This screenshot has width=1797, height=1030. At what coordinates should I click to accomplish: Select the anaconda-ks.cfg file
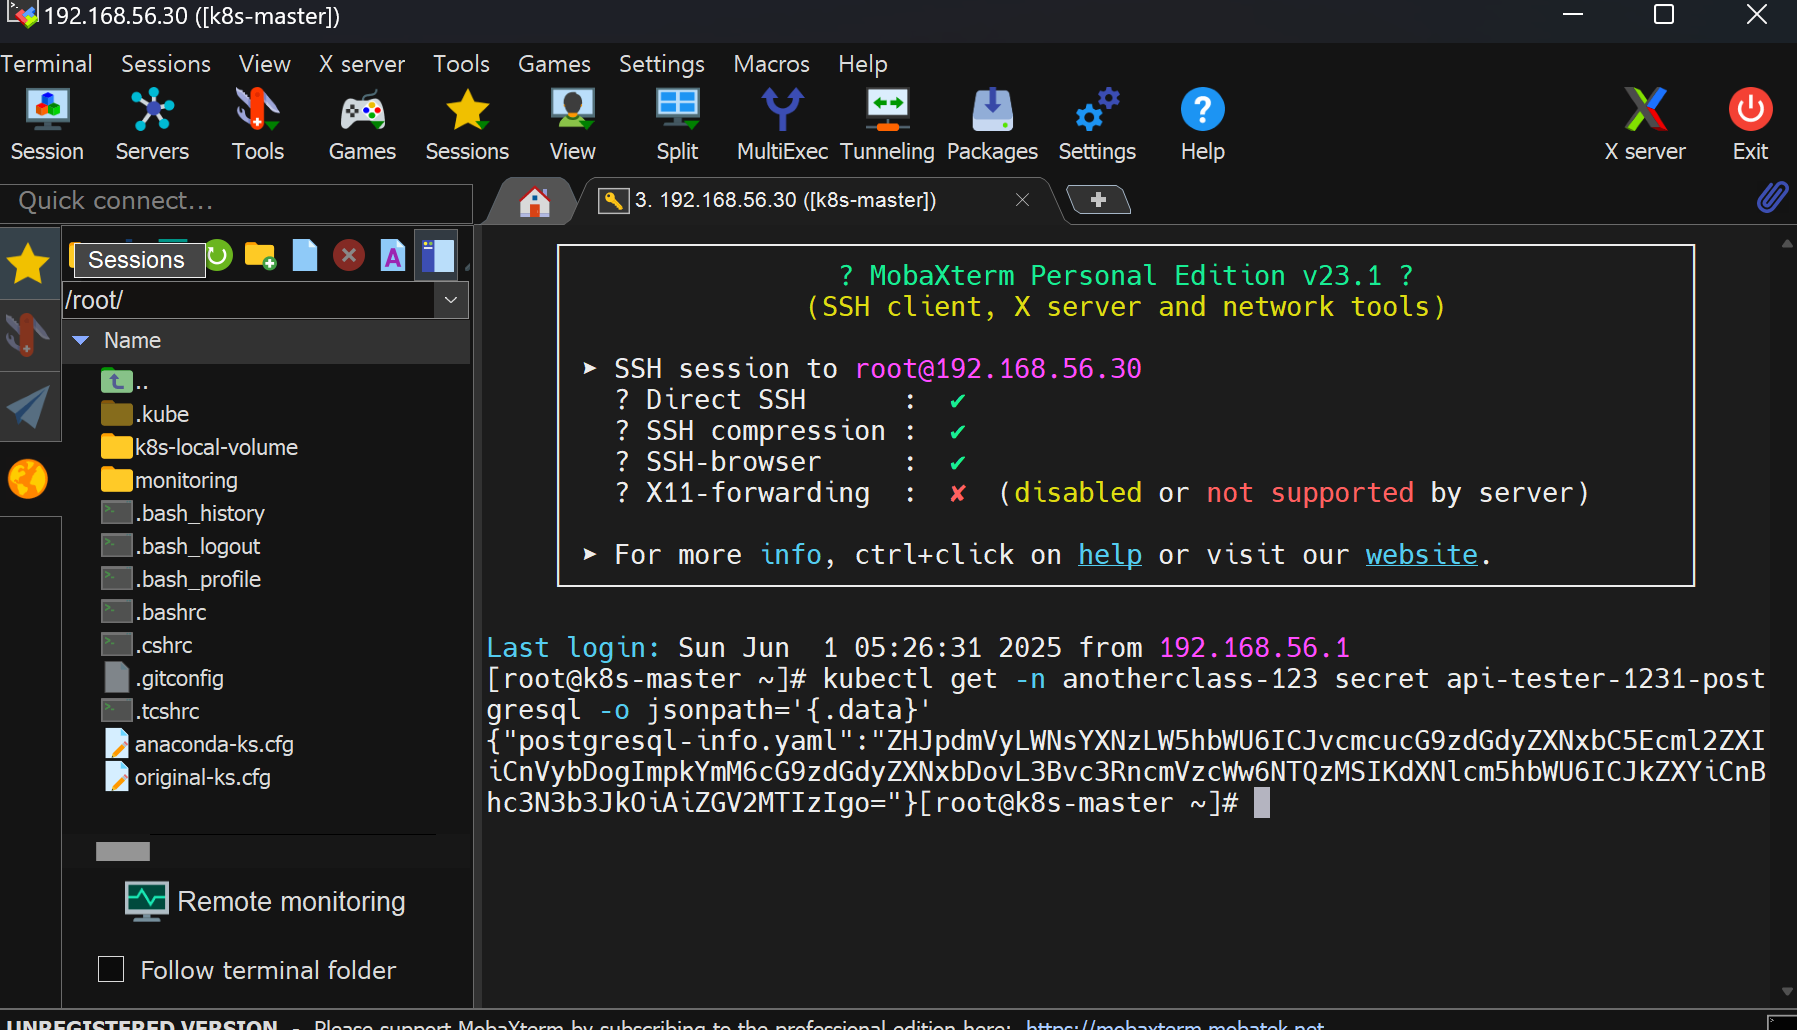pos(198,744)
